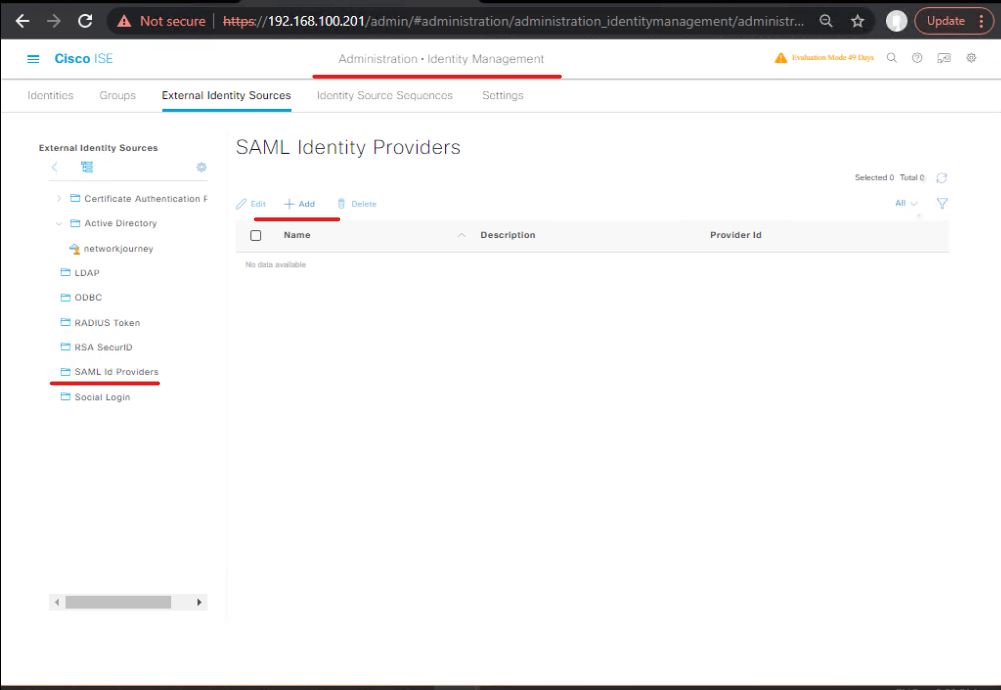Screen dimensions: 1001x690
Task: Open the ISE search icon
Action: (x=892, y=58)
